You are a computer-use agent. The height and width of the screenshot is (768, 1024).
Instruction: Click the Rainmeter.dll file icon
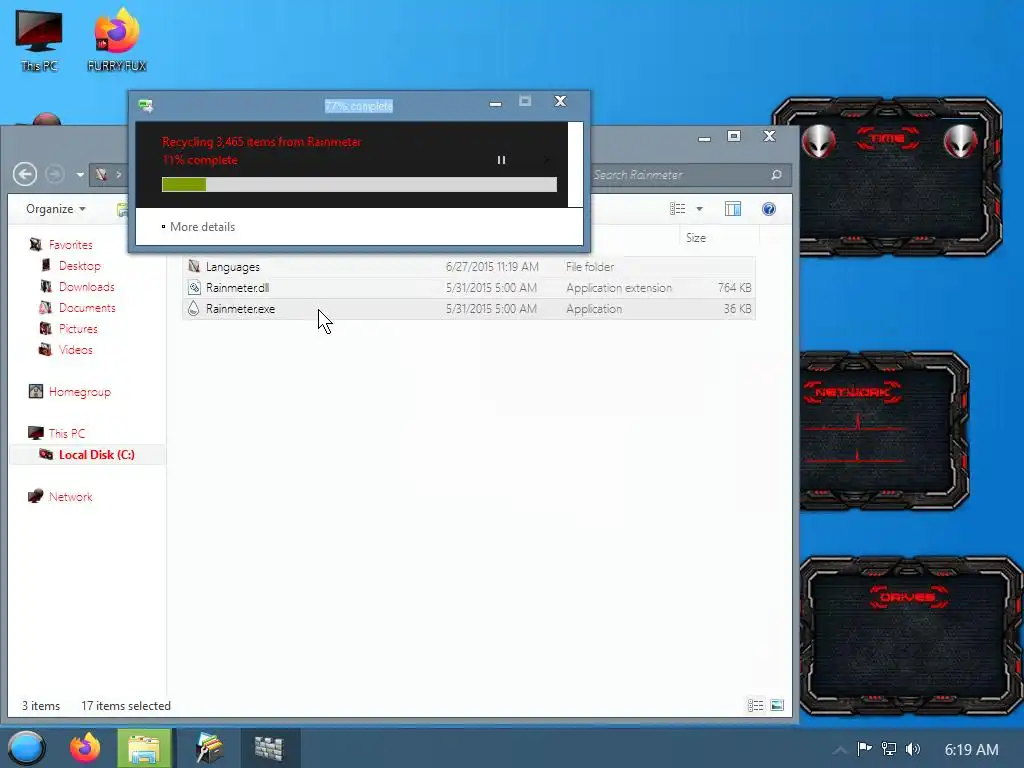(193, 287)
